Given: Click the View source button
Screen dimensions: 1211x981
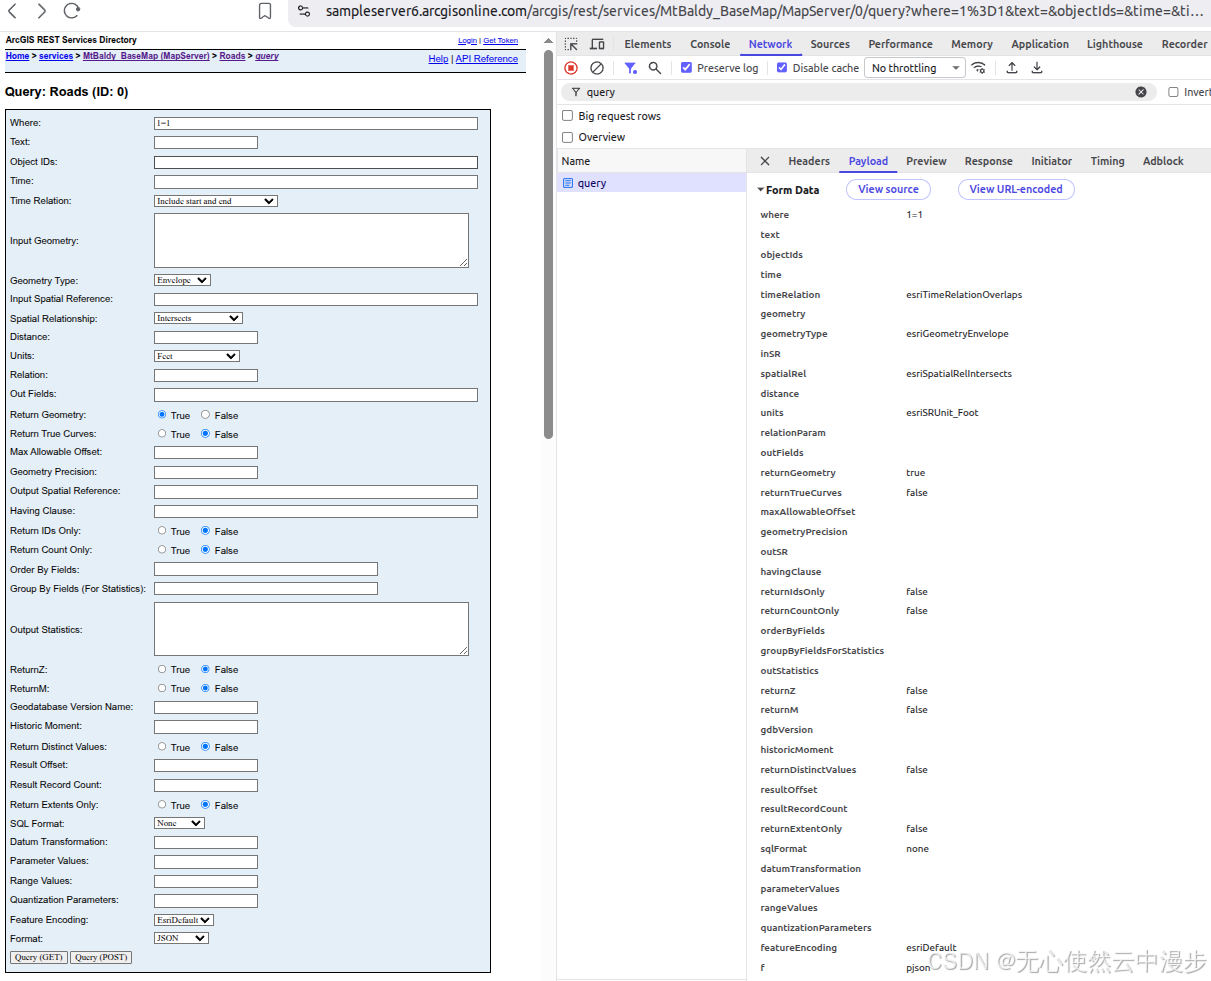Looking at the screenshot, I should [888, 189].
